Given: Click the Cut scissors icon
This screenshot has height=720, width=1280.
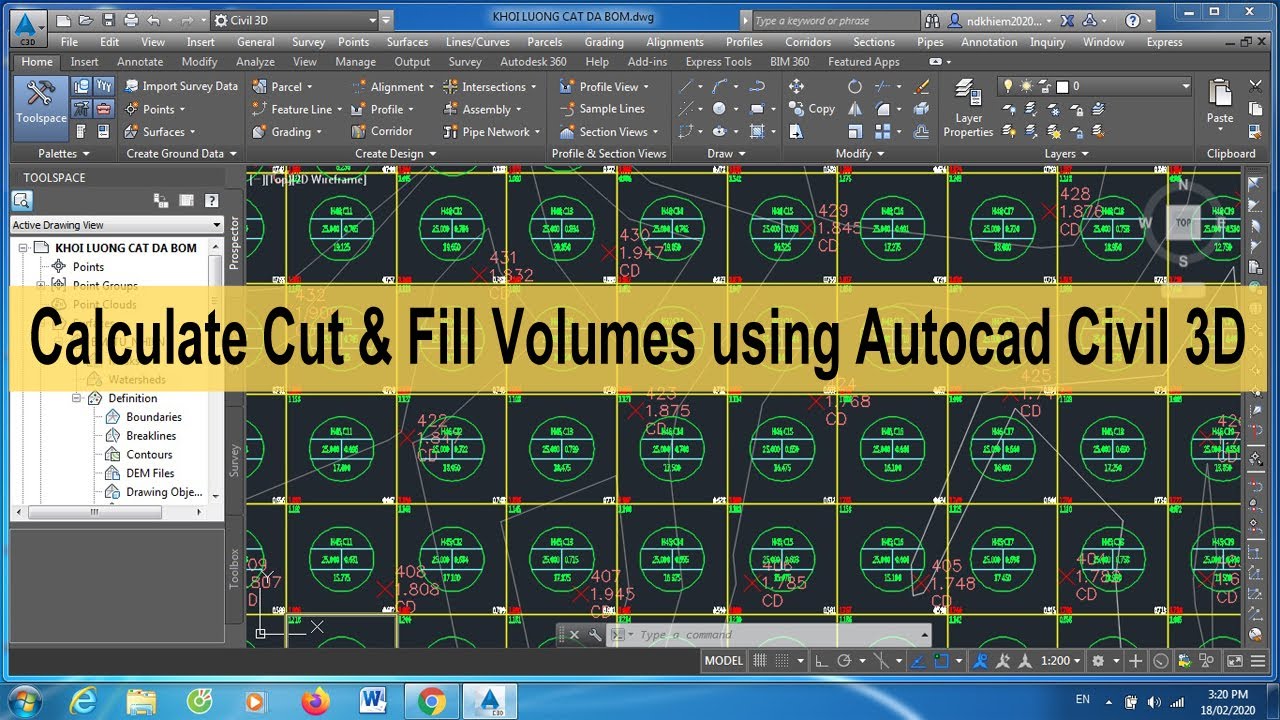Looking at the screenshot, I should [x=1256, y=86].
